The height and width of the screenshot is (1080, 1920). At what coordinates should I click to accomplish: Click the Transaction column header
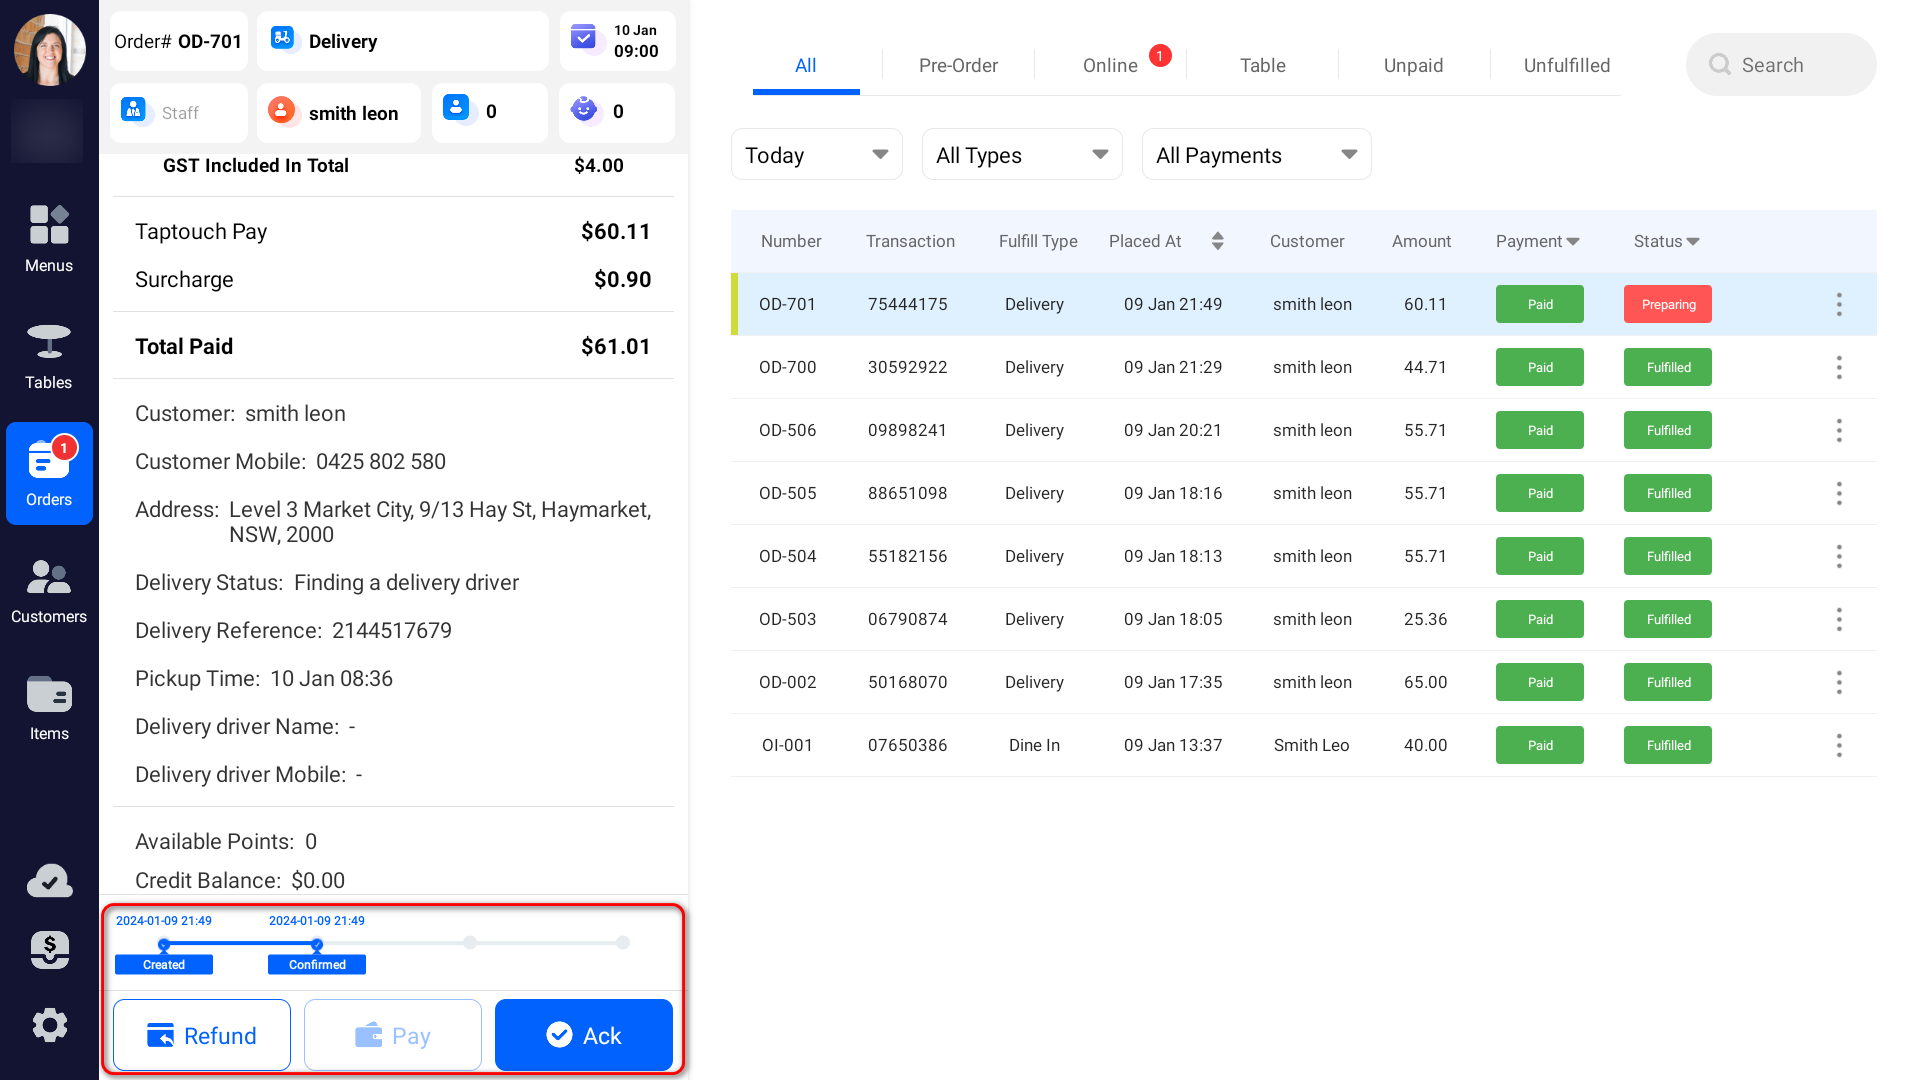[x=910, y=241]
